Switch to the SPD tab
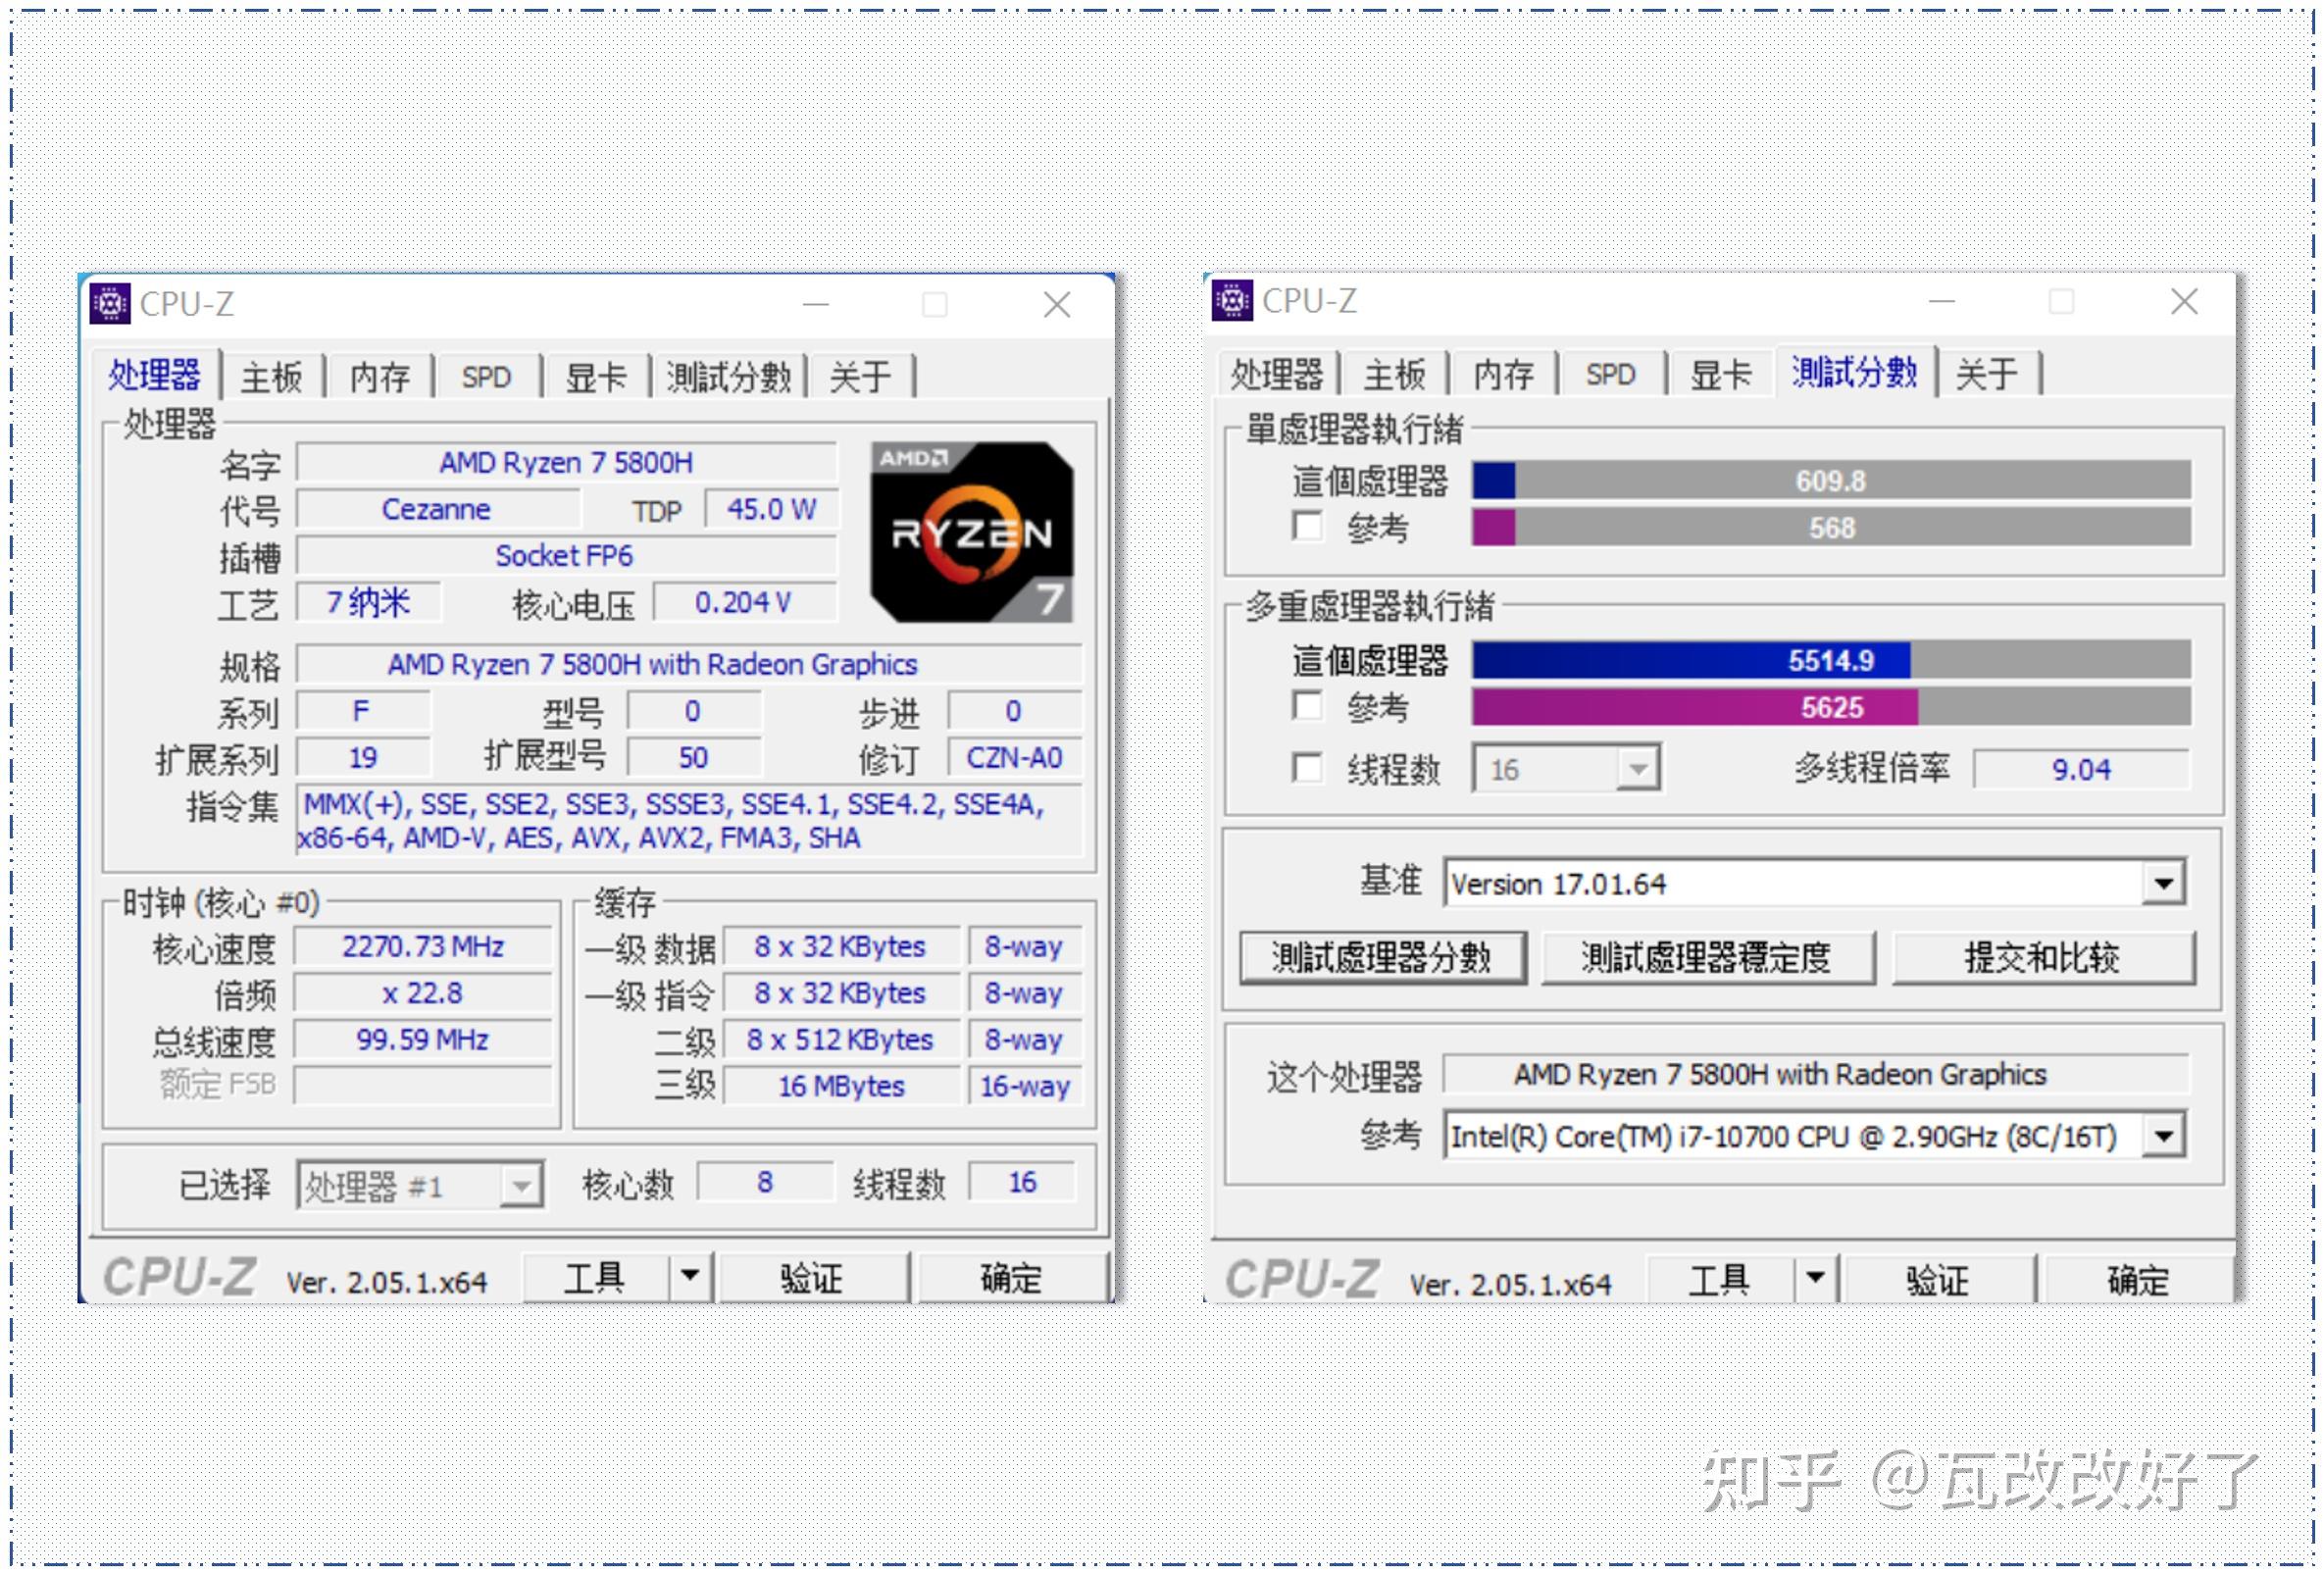 [x=485, y=377]
